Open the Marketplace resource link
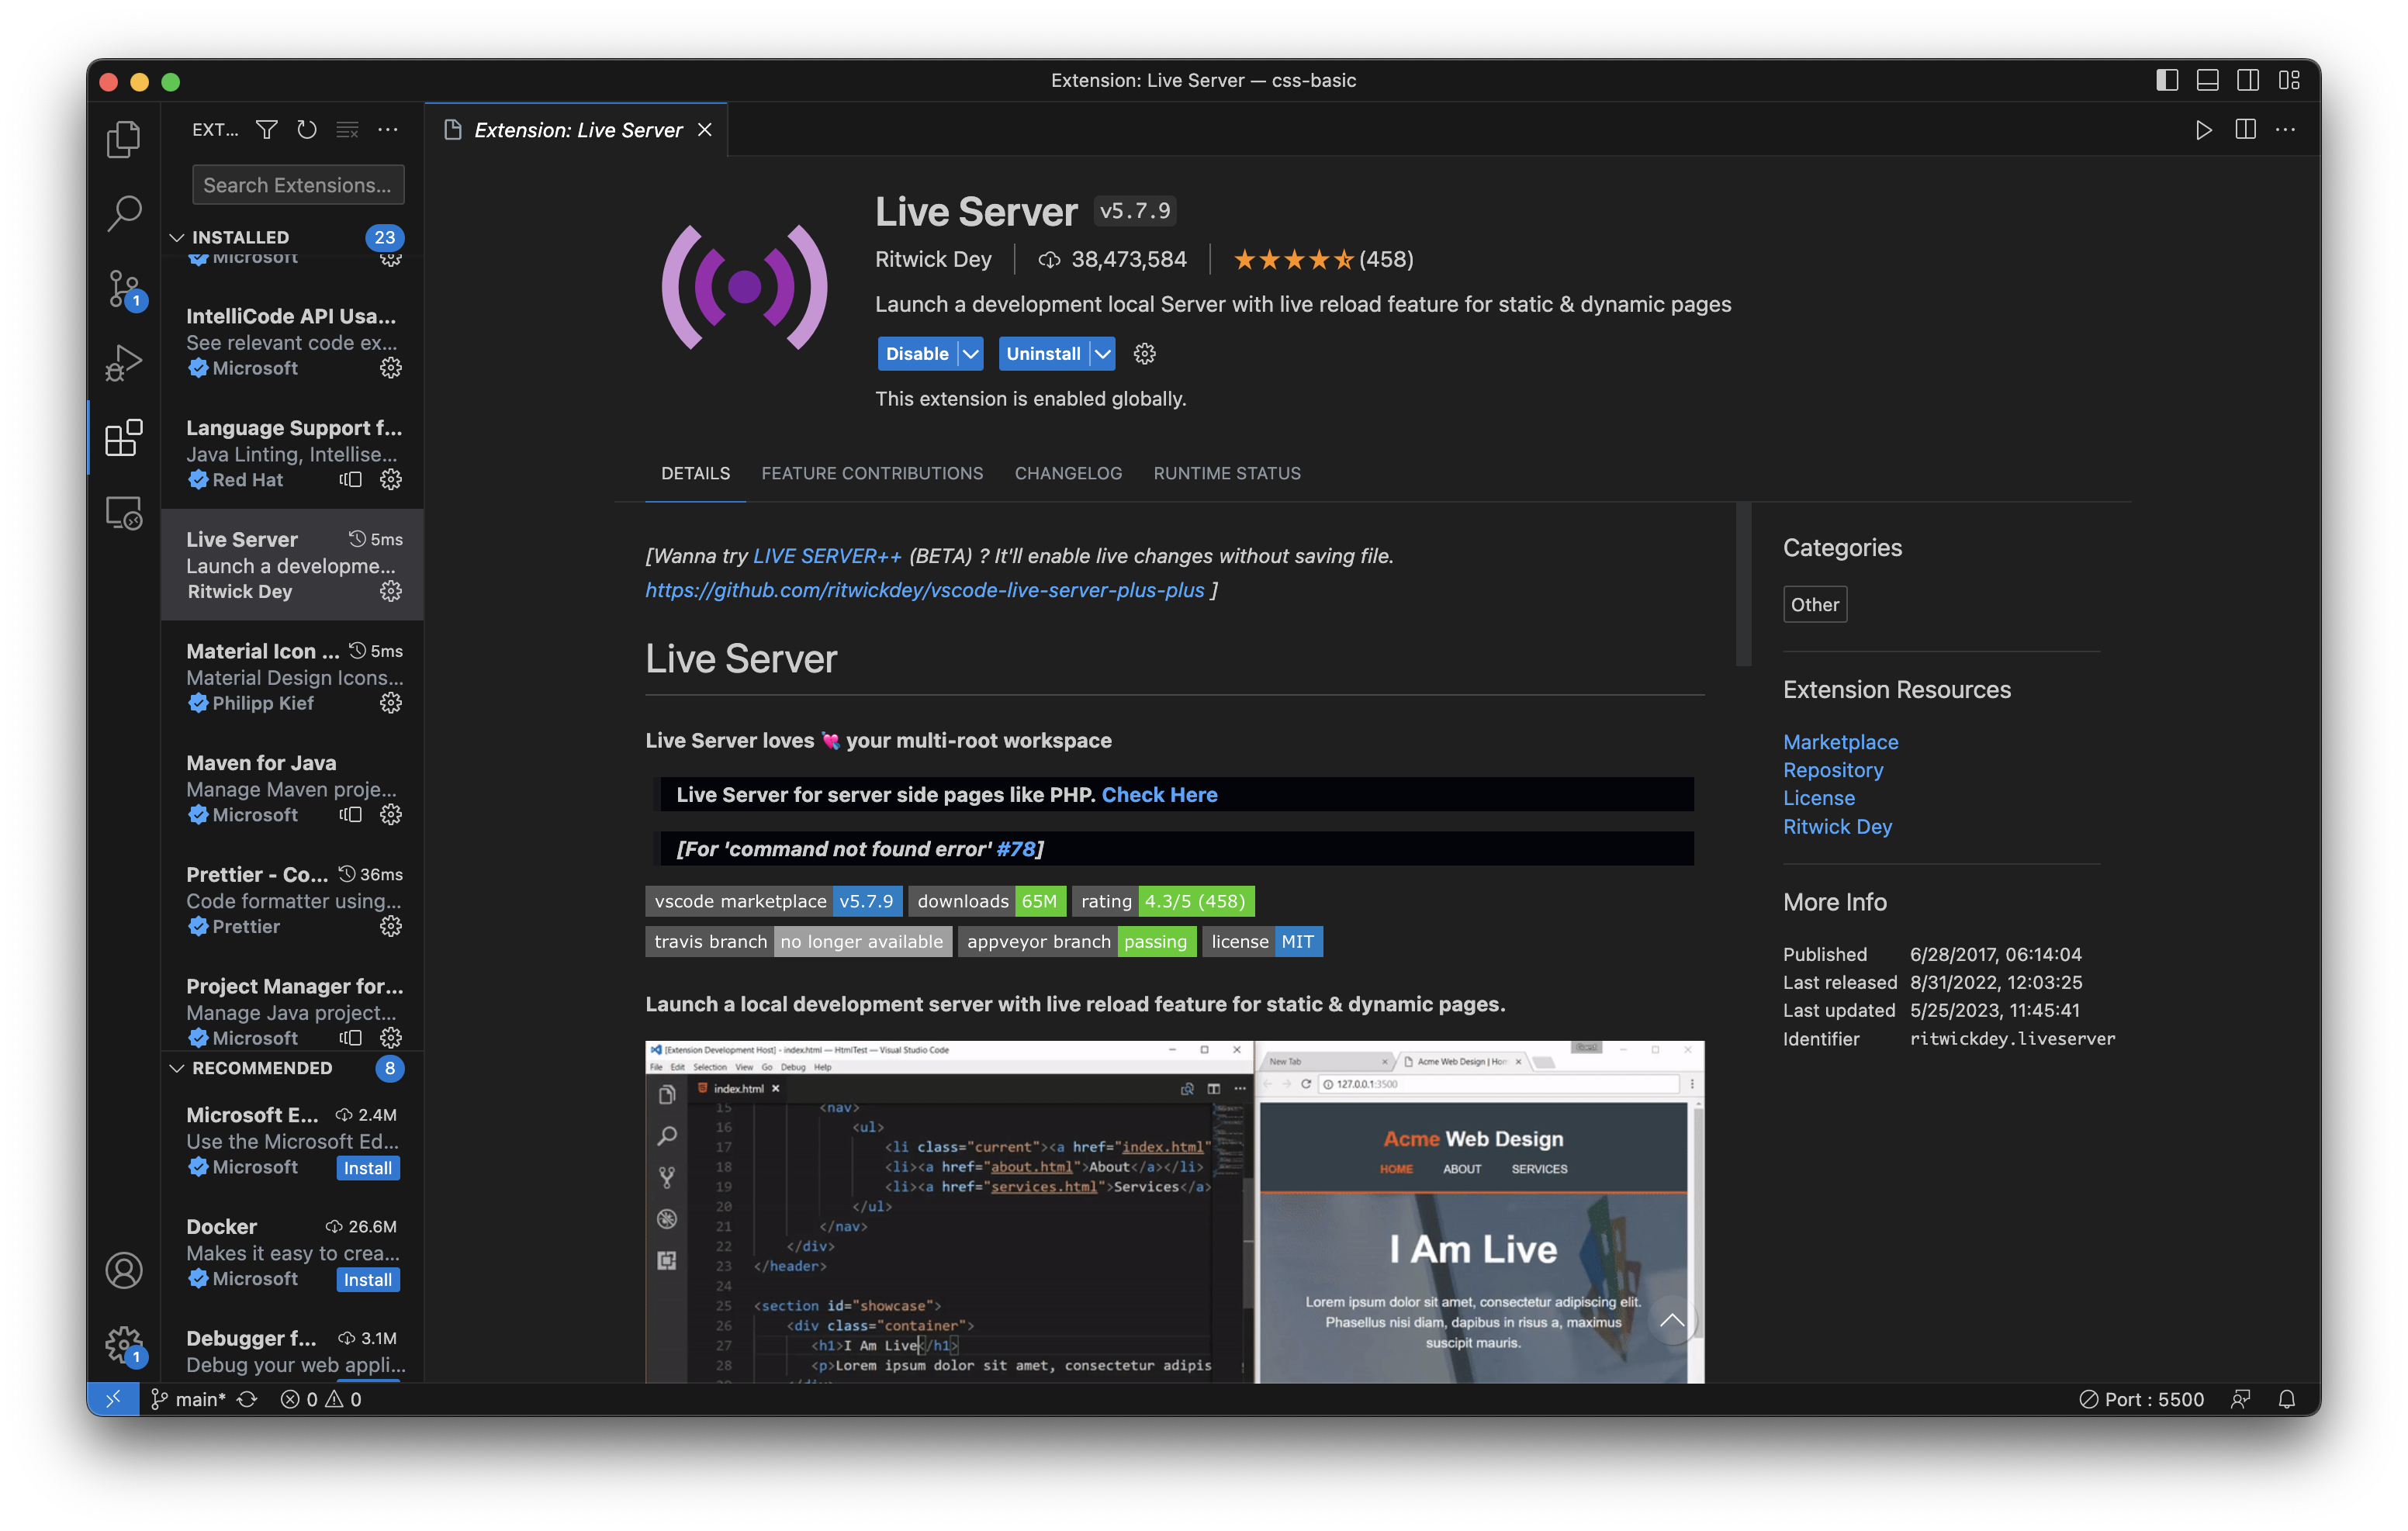The height and width of the screenshot is (1531, 2408). pos(1840,742)
